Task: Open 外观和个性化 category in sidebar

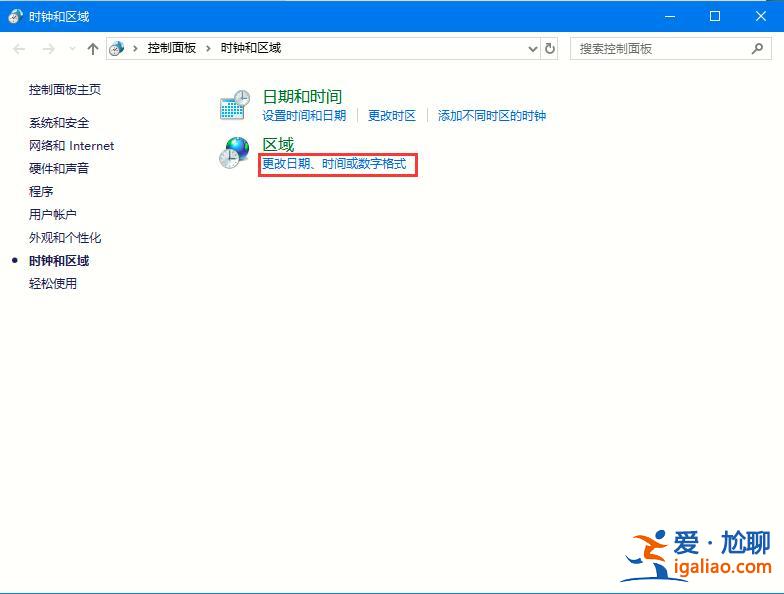Action: (x=65, y=238)
